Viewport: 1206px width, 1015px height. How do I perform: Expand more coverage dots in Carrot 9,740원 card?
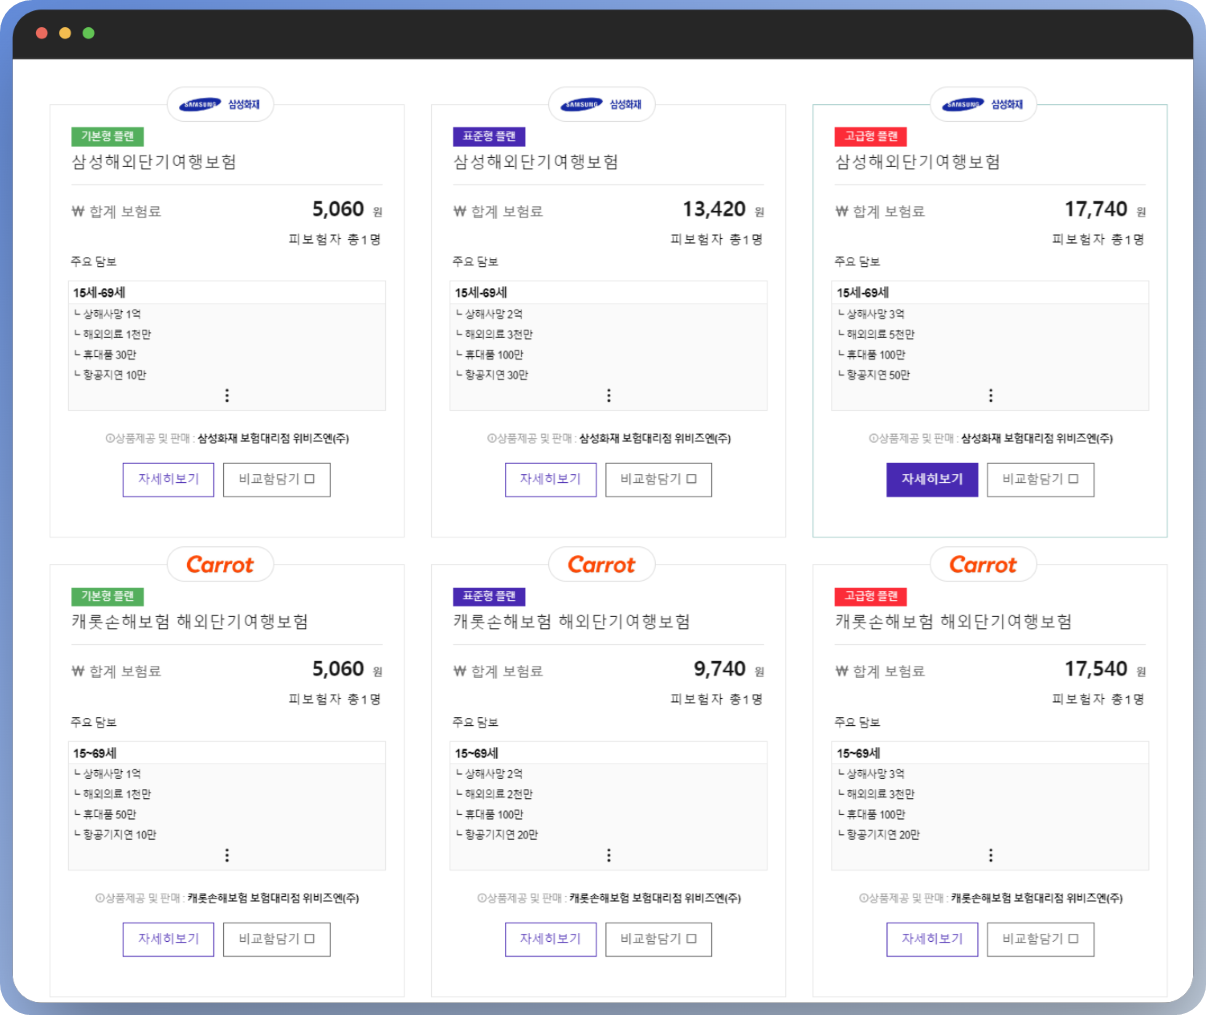pos(609,855)
